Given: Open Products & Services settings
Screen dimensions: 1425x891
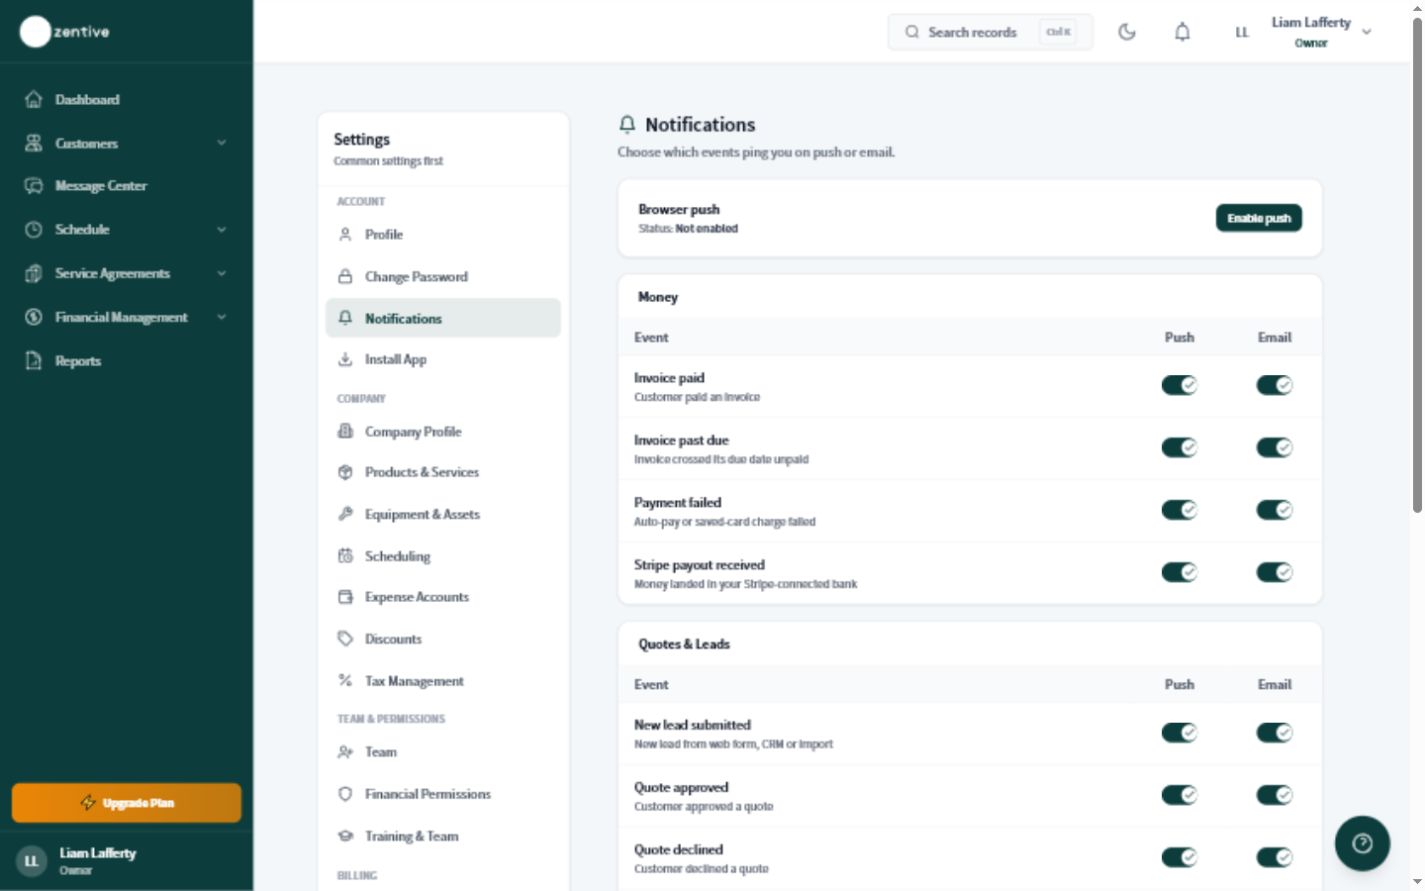Looking at the screenshot, I should 443,472.
